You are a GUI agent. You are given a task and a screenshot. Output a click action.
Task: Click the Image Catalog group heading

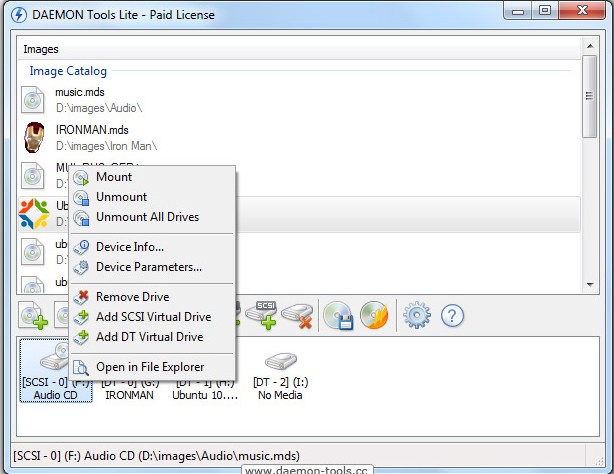(x=68, y=71)
